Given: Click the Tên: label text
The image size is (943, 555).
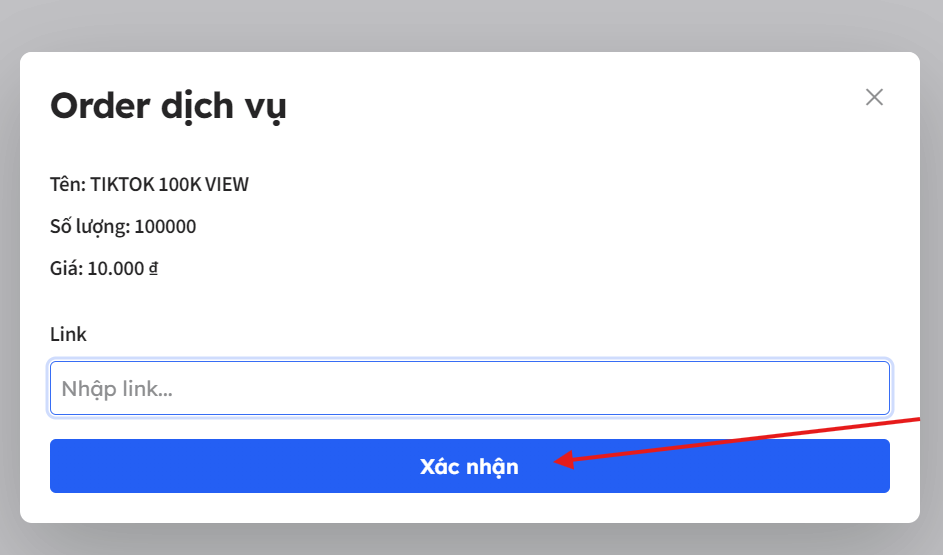Looking at the screenshot, I should (x=68, y=184).
